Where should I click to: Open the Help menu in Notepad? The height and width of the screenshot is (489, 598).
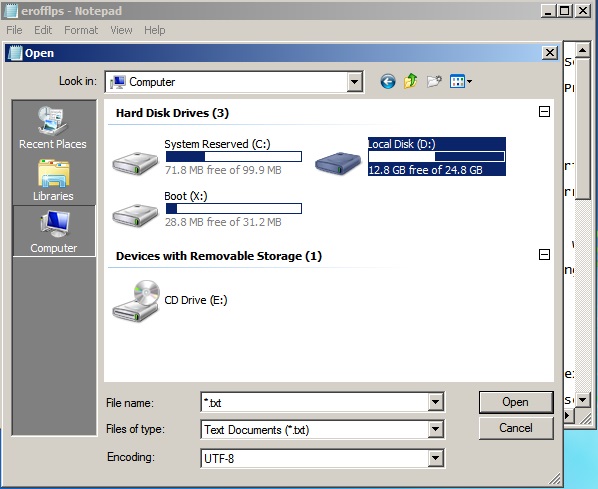pyautogui.click(x=154, y=30)
